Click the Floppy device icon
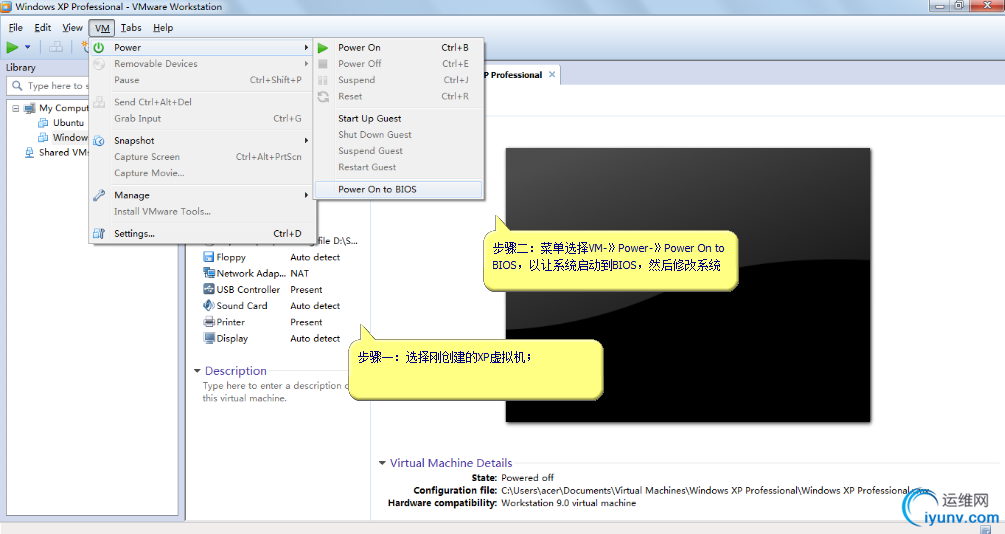 (208, 256)
